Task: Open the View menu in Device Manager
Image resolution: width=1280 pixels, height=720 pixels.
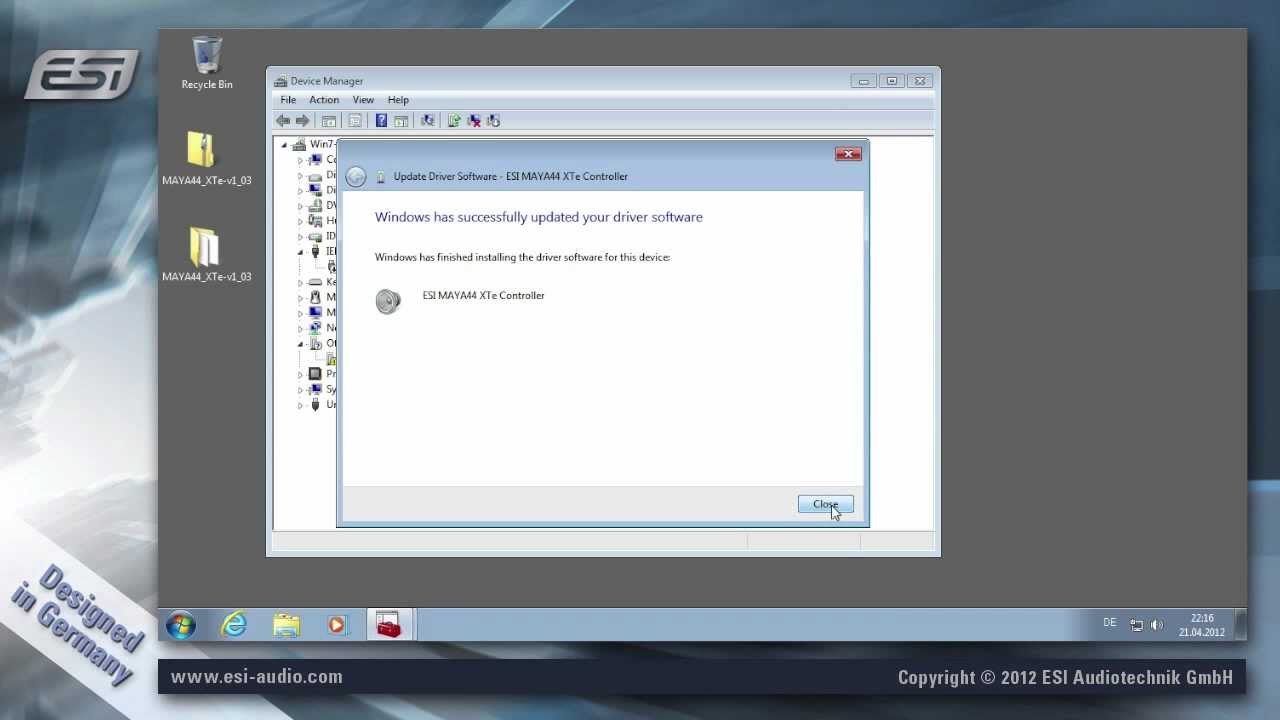Action: [x=363, y=100]
